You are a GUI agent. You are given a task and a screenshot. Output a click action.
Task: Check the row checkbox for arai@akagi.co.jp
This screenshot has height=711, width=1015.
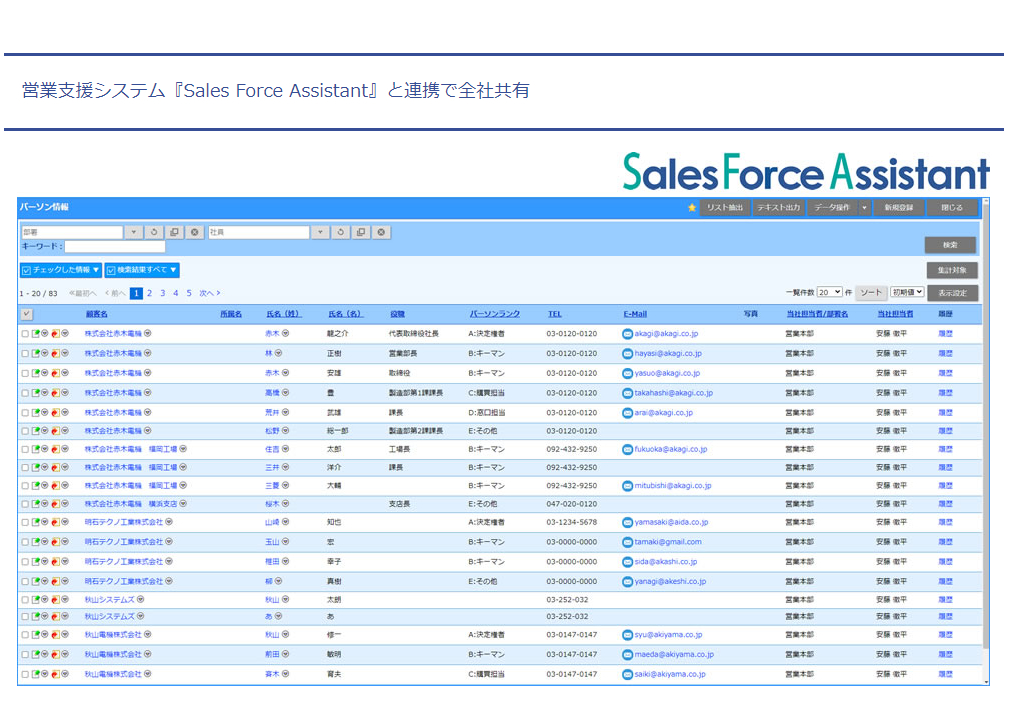pos(25,413)
